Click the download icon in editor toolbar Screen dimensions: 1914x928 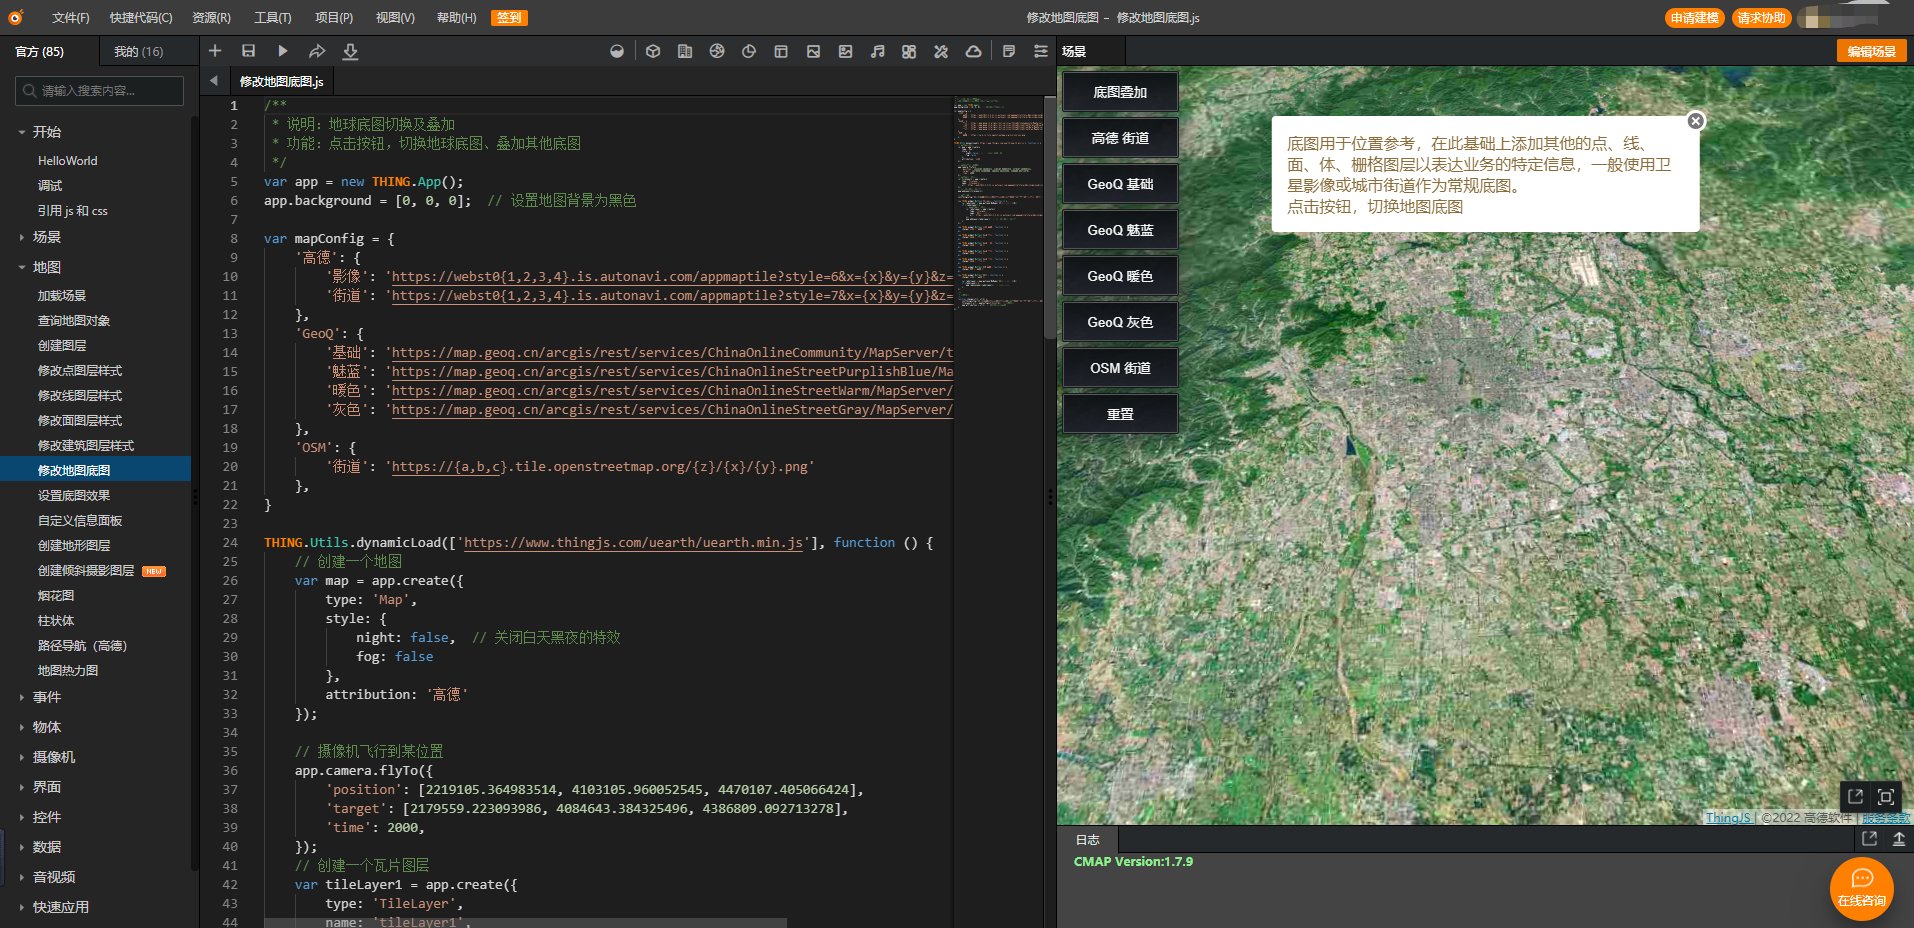click(x=350, y=51)
